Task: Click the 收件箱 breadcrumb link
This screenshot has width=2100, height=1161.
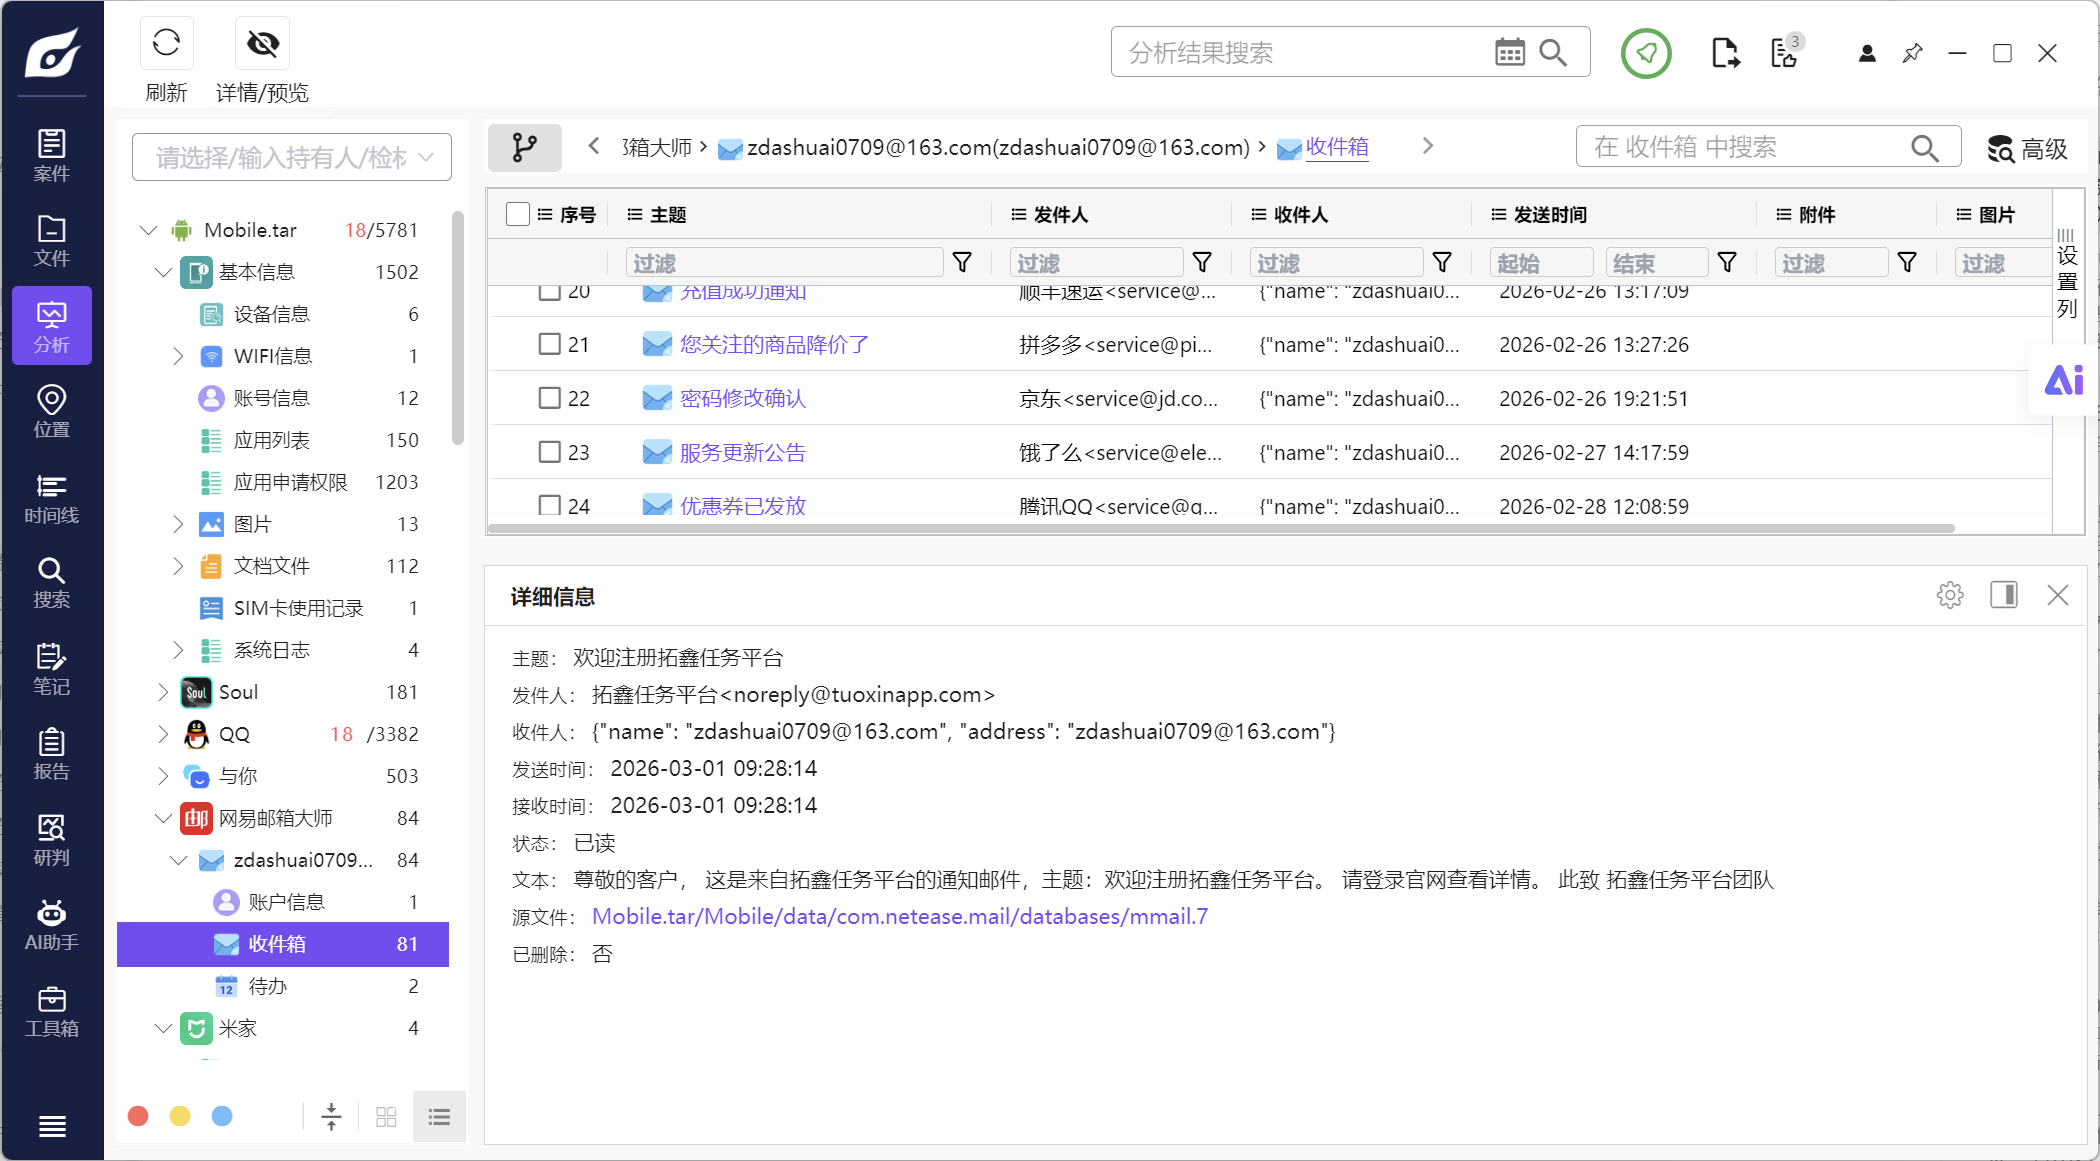Action: (x=1337, y=147)
